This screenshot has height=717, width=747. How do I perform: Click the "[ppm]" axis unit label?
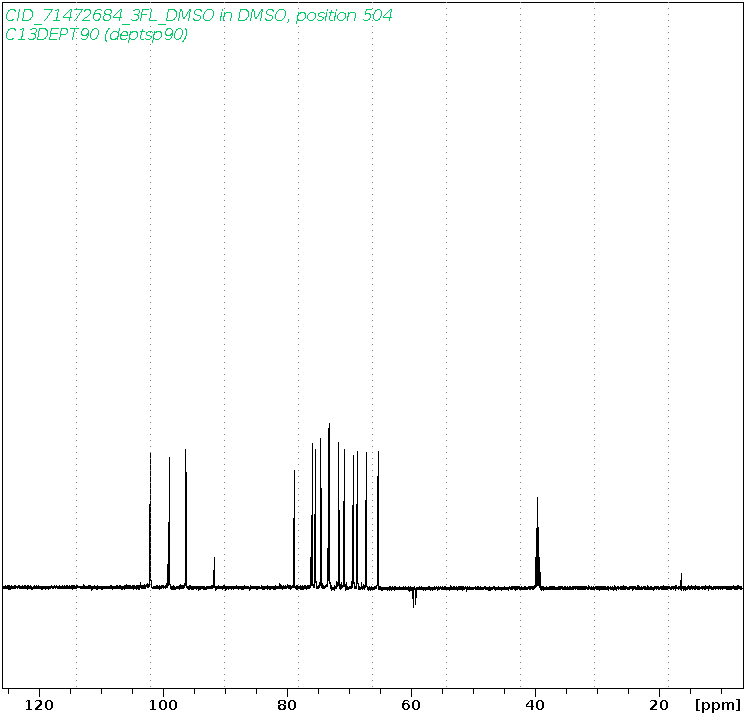pyautogui.click(x=718, y=705)
